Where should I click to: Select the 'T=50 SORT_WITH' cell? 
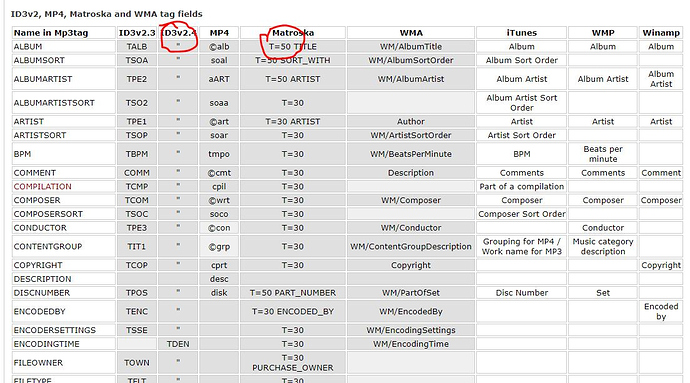(x=293, y=60)
